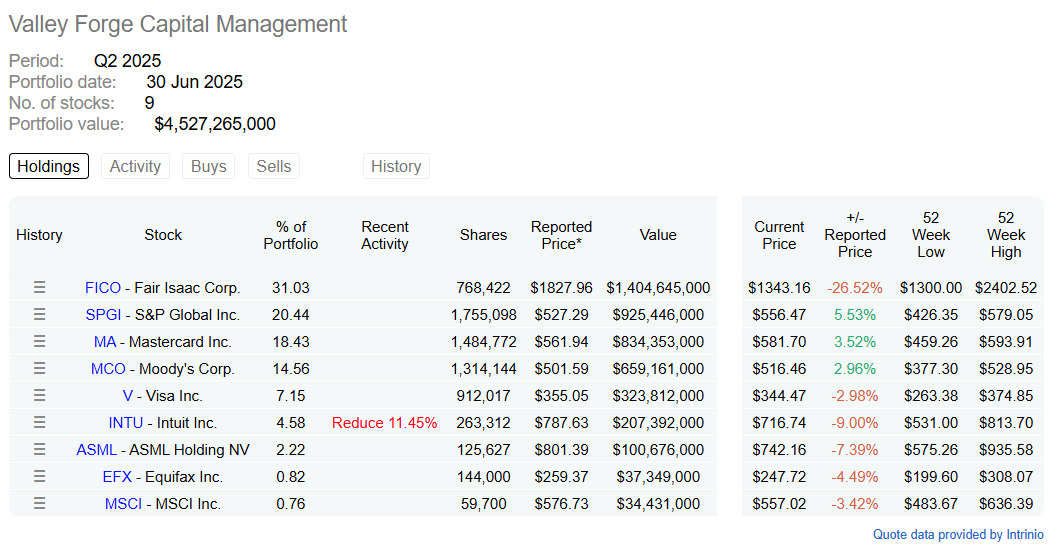This screenshot has width=1057, height=547.
Task: Click the 'Shares' column header
Action: pos(483,235)
